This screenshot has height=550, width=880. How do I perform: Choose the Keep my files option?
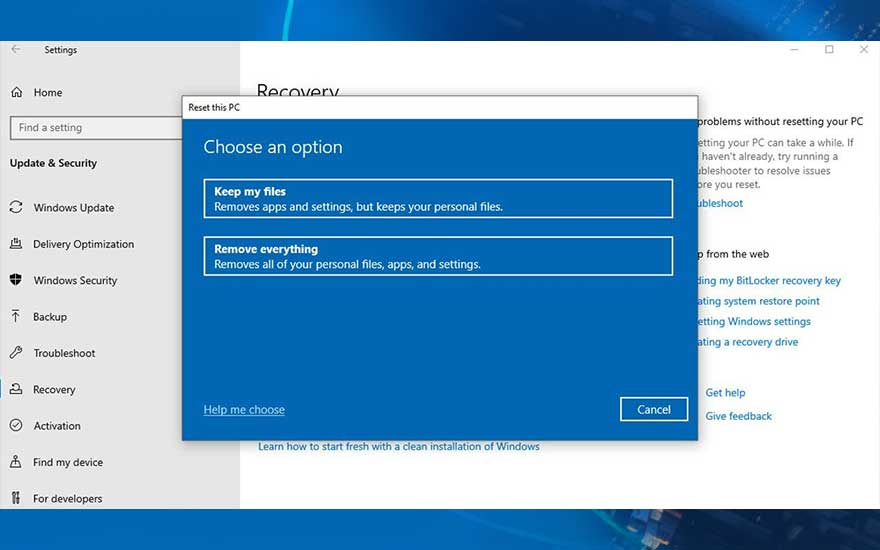pyautogui.click(x=438, y=199)
